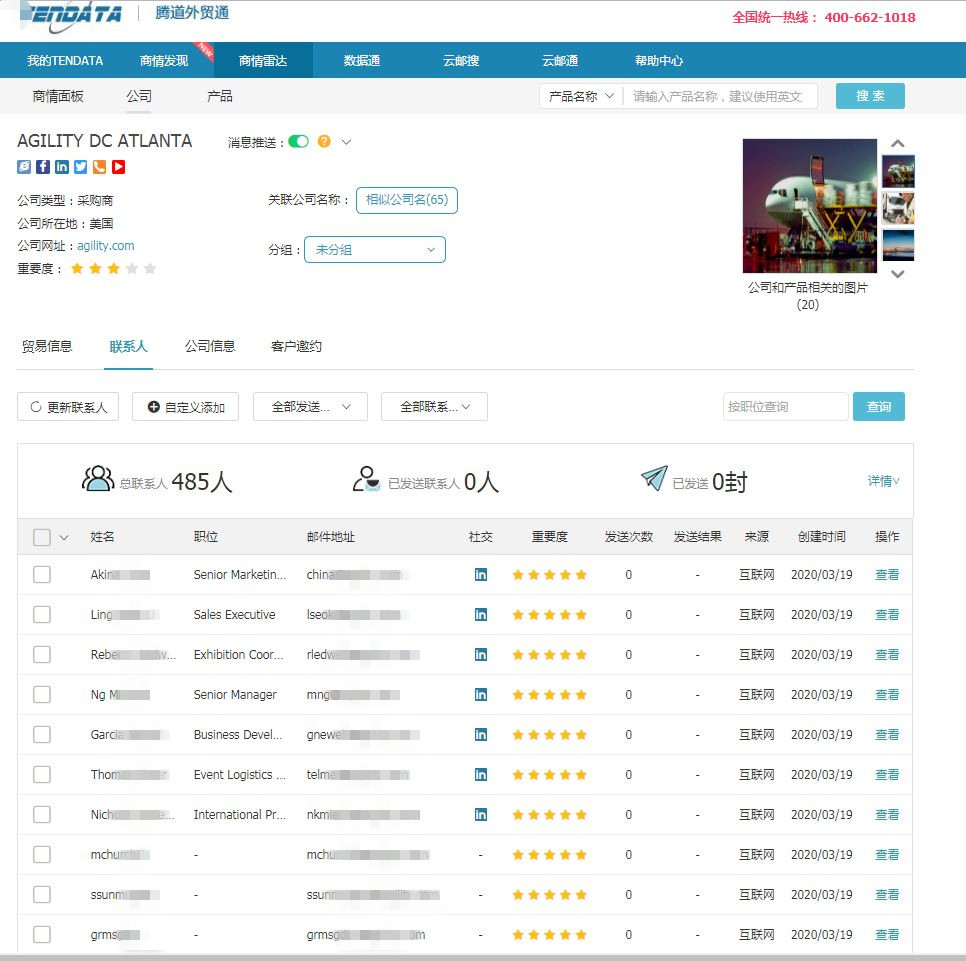The width and height of the screenshot is (966, 961).
Task: Click the total contacts people icon
Action: point(98,479)
